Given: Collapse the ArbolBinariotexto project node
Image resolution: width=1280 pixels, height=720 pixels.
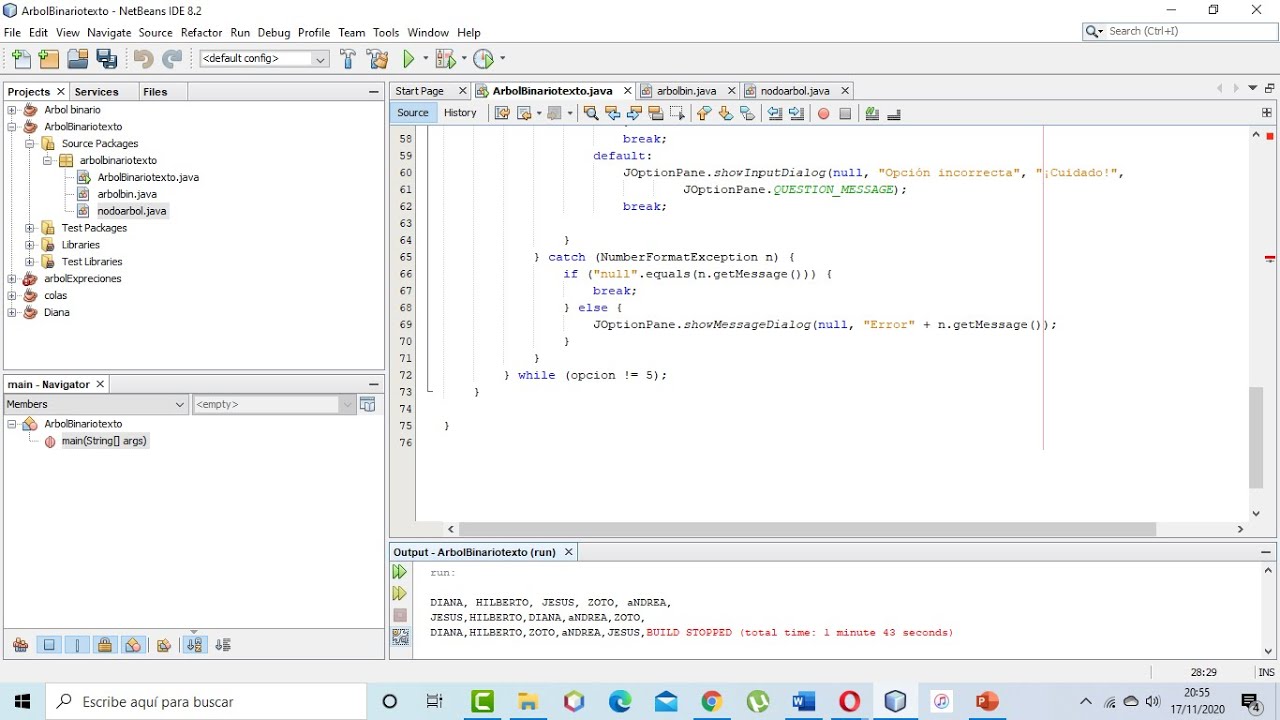Looking at the screenshot, I should point(12,127).
